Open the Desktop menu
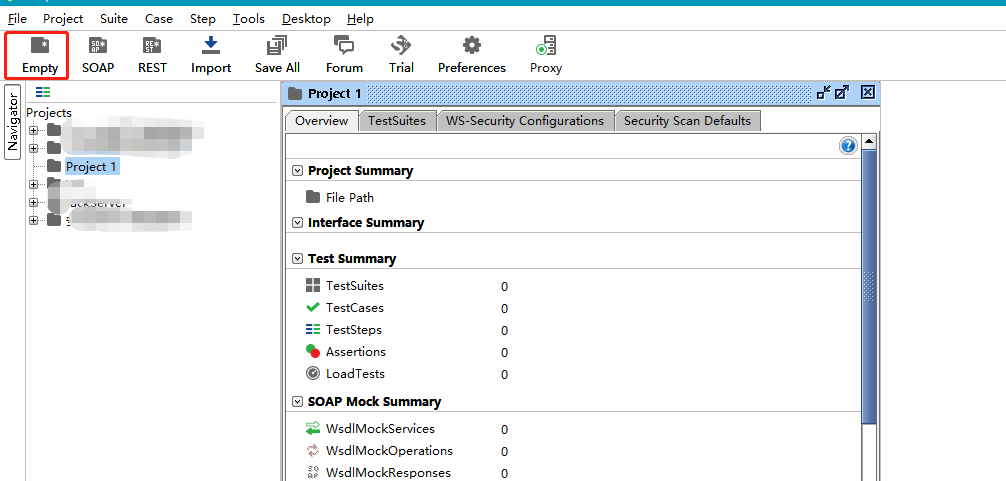The width and height of the screenshot is (1006, 481). pos(306,19)
